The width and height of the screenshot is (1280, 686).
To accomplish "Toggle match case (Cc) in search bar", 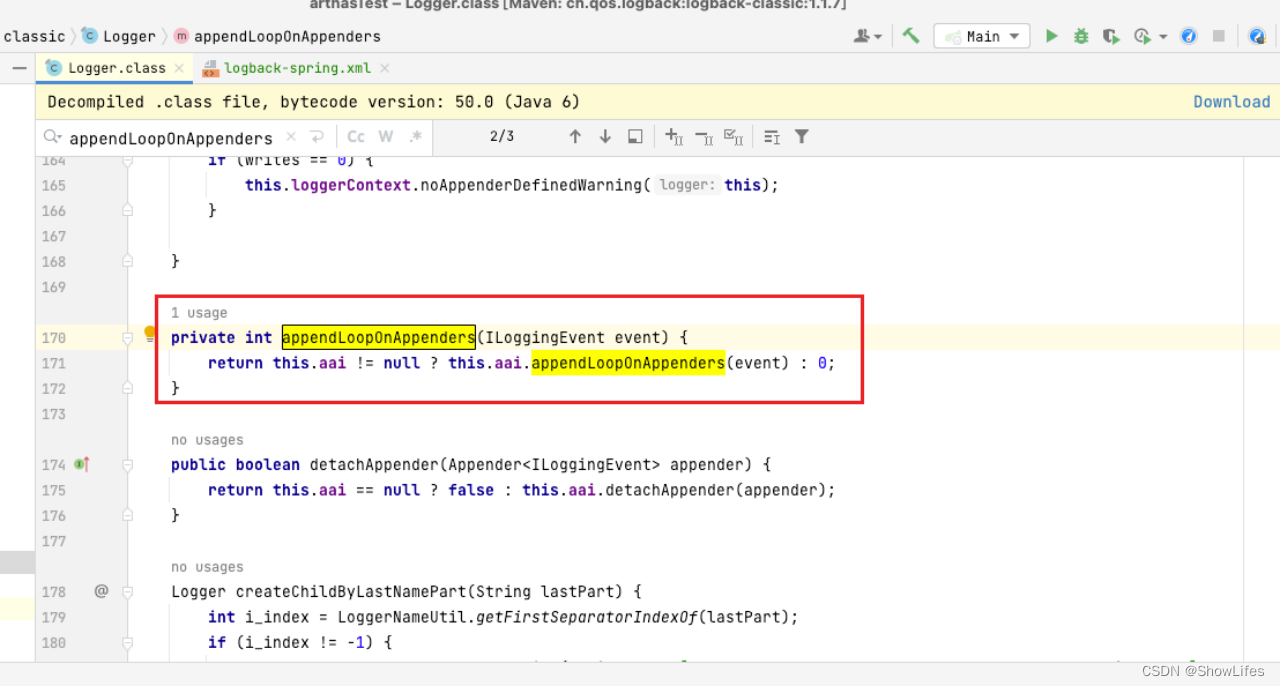I will 356,136.
